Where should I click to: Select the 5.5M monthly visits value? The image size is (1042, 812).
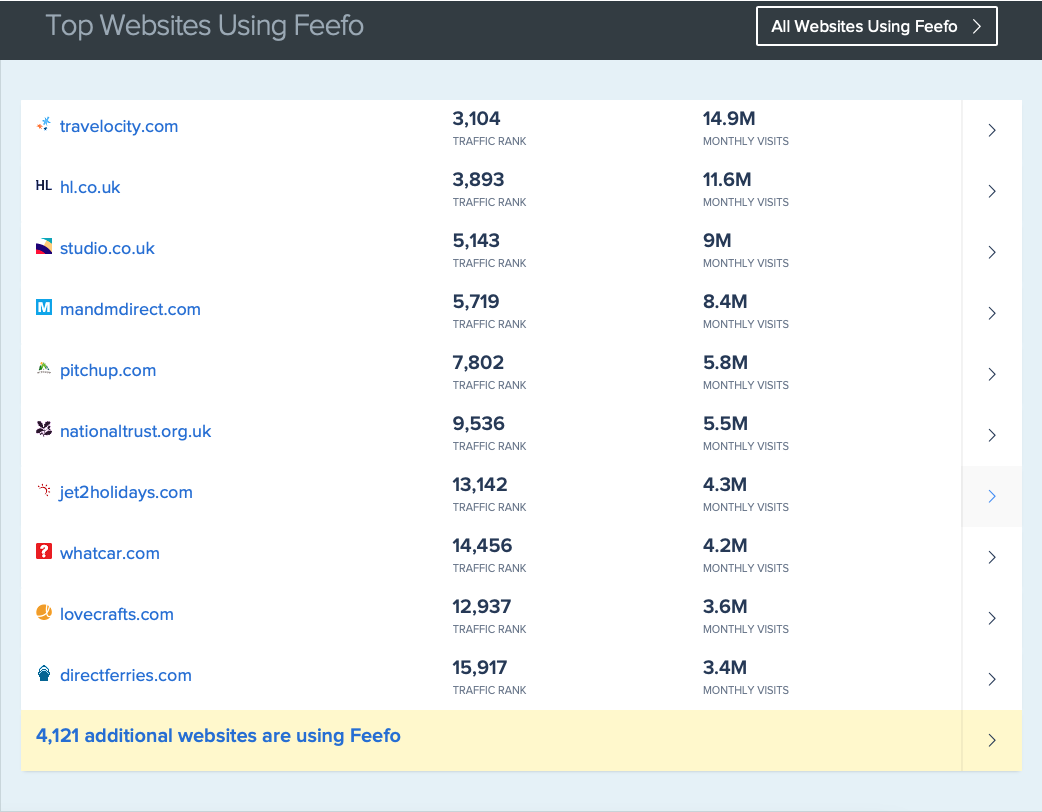(726, 424)
